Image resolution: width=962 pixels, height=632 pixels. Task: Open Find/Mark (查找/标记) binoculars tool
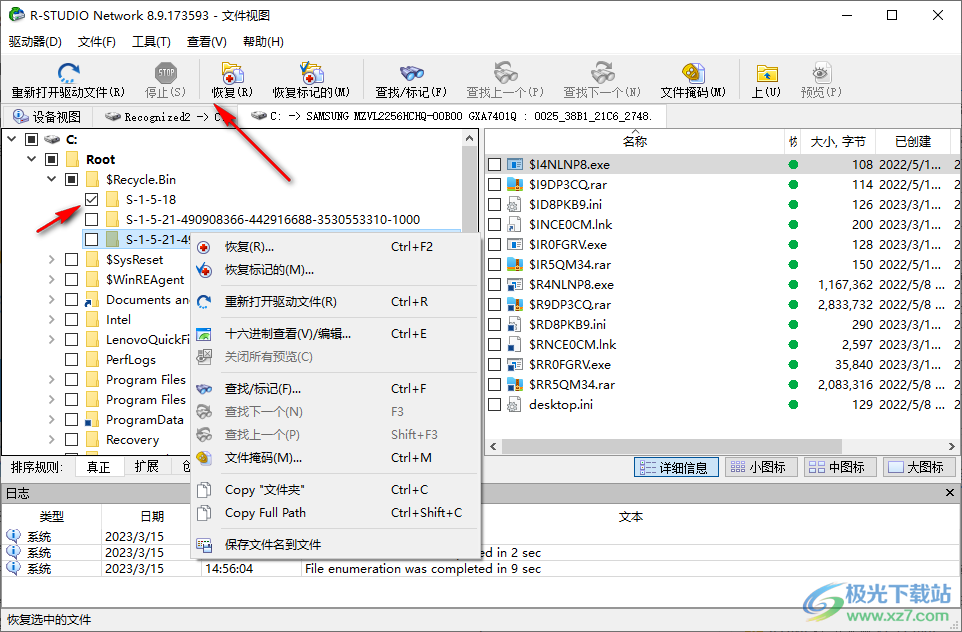point(412,73)
